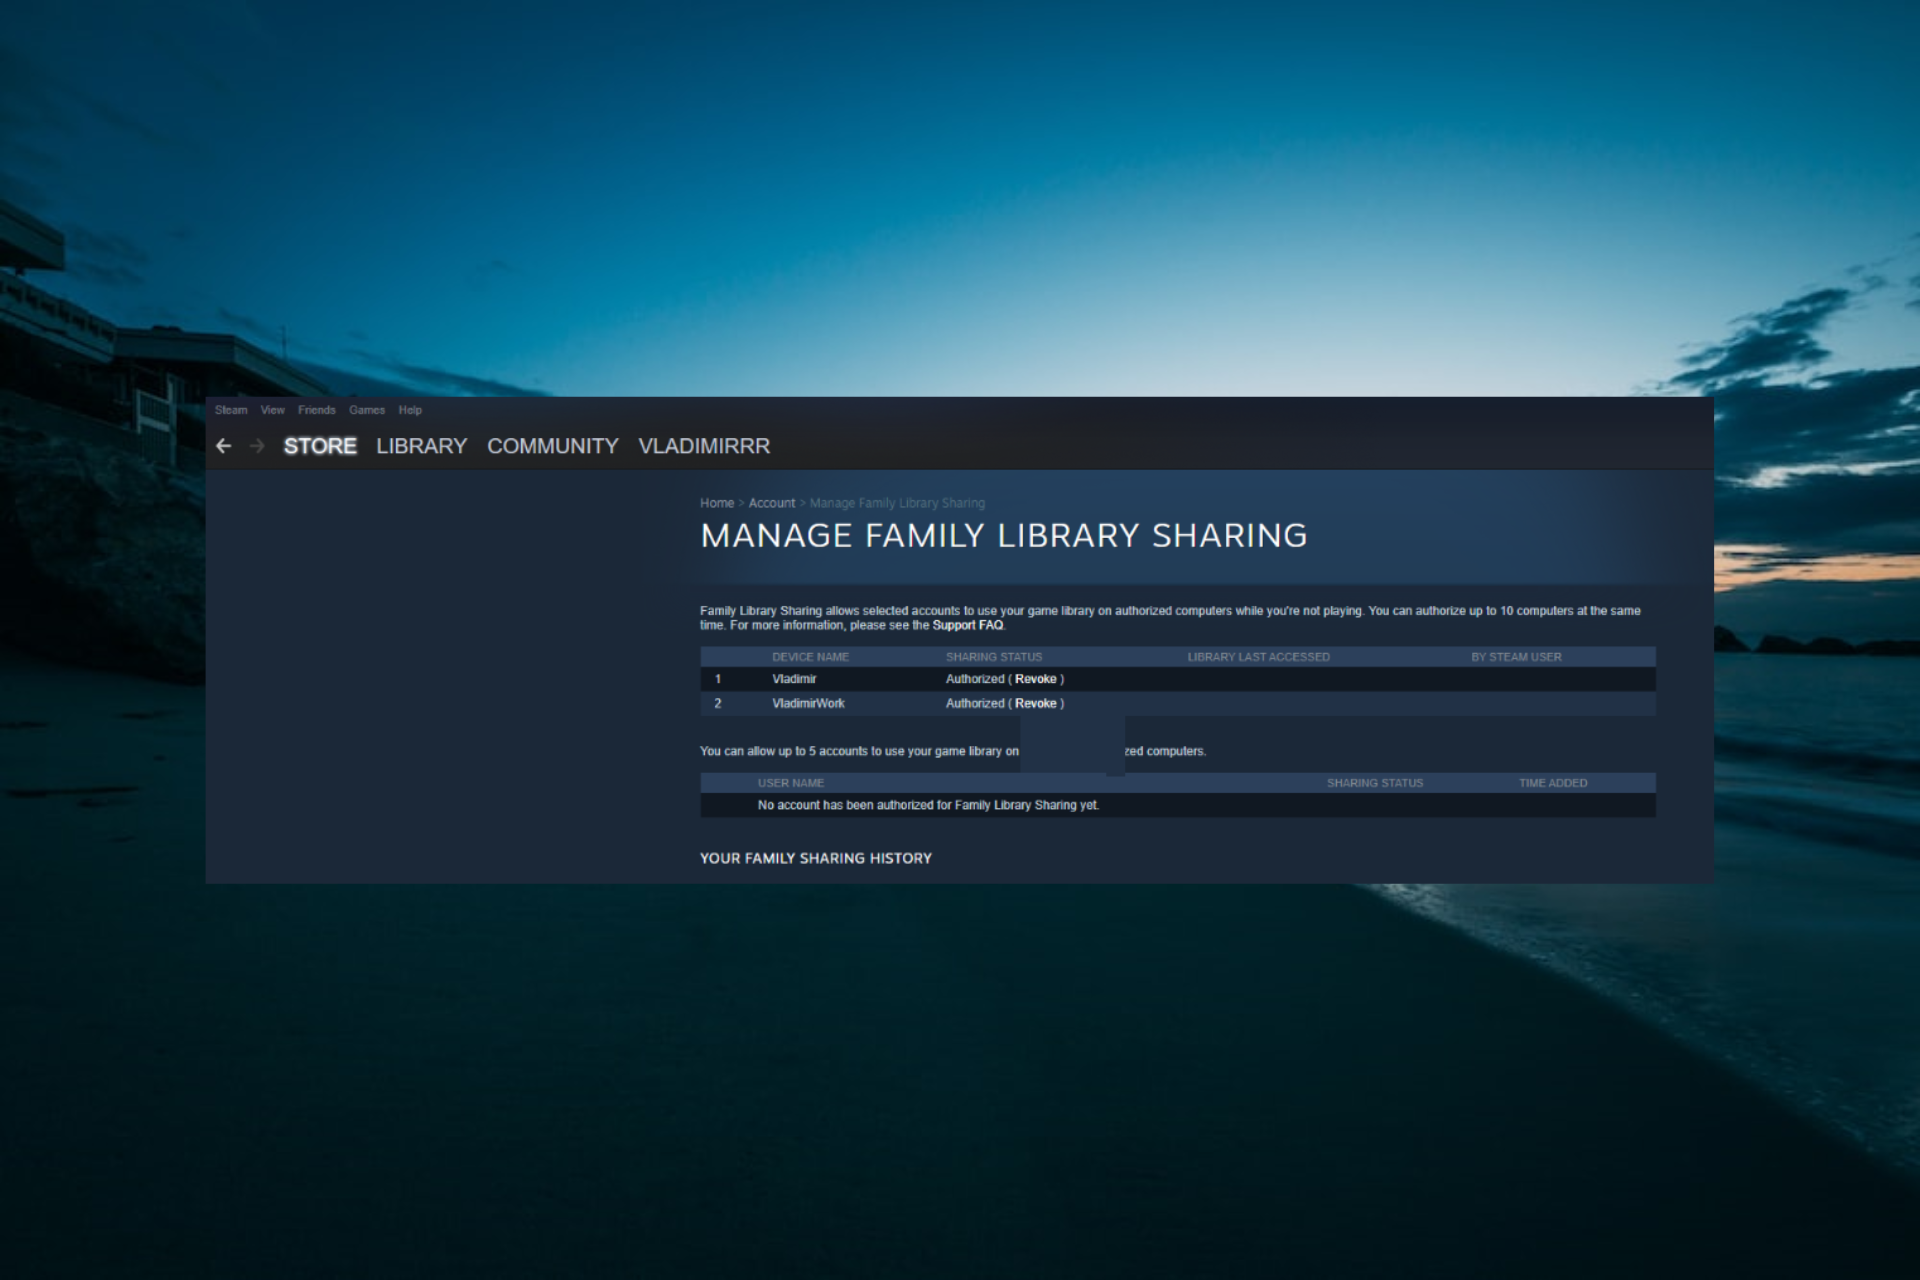
Task: Follow the Home breadcrumb link
Action: click(x=717, y=503)
